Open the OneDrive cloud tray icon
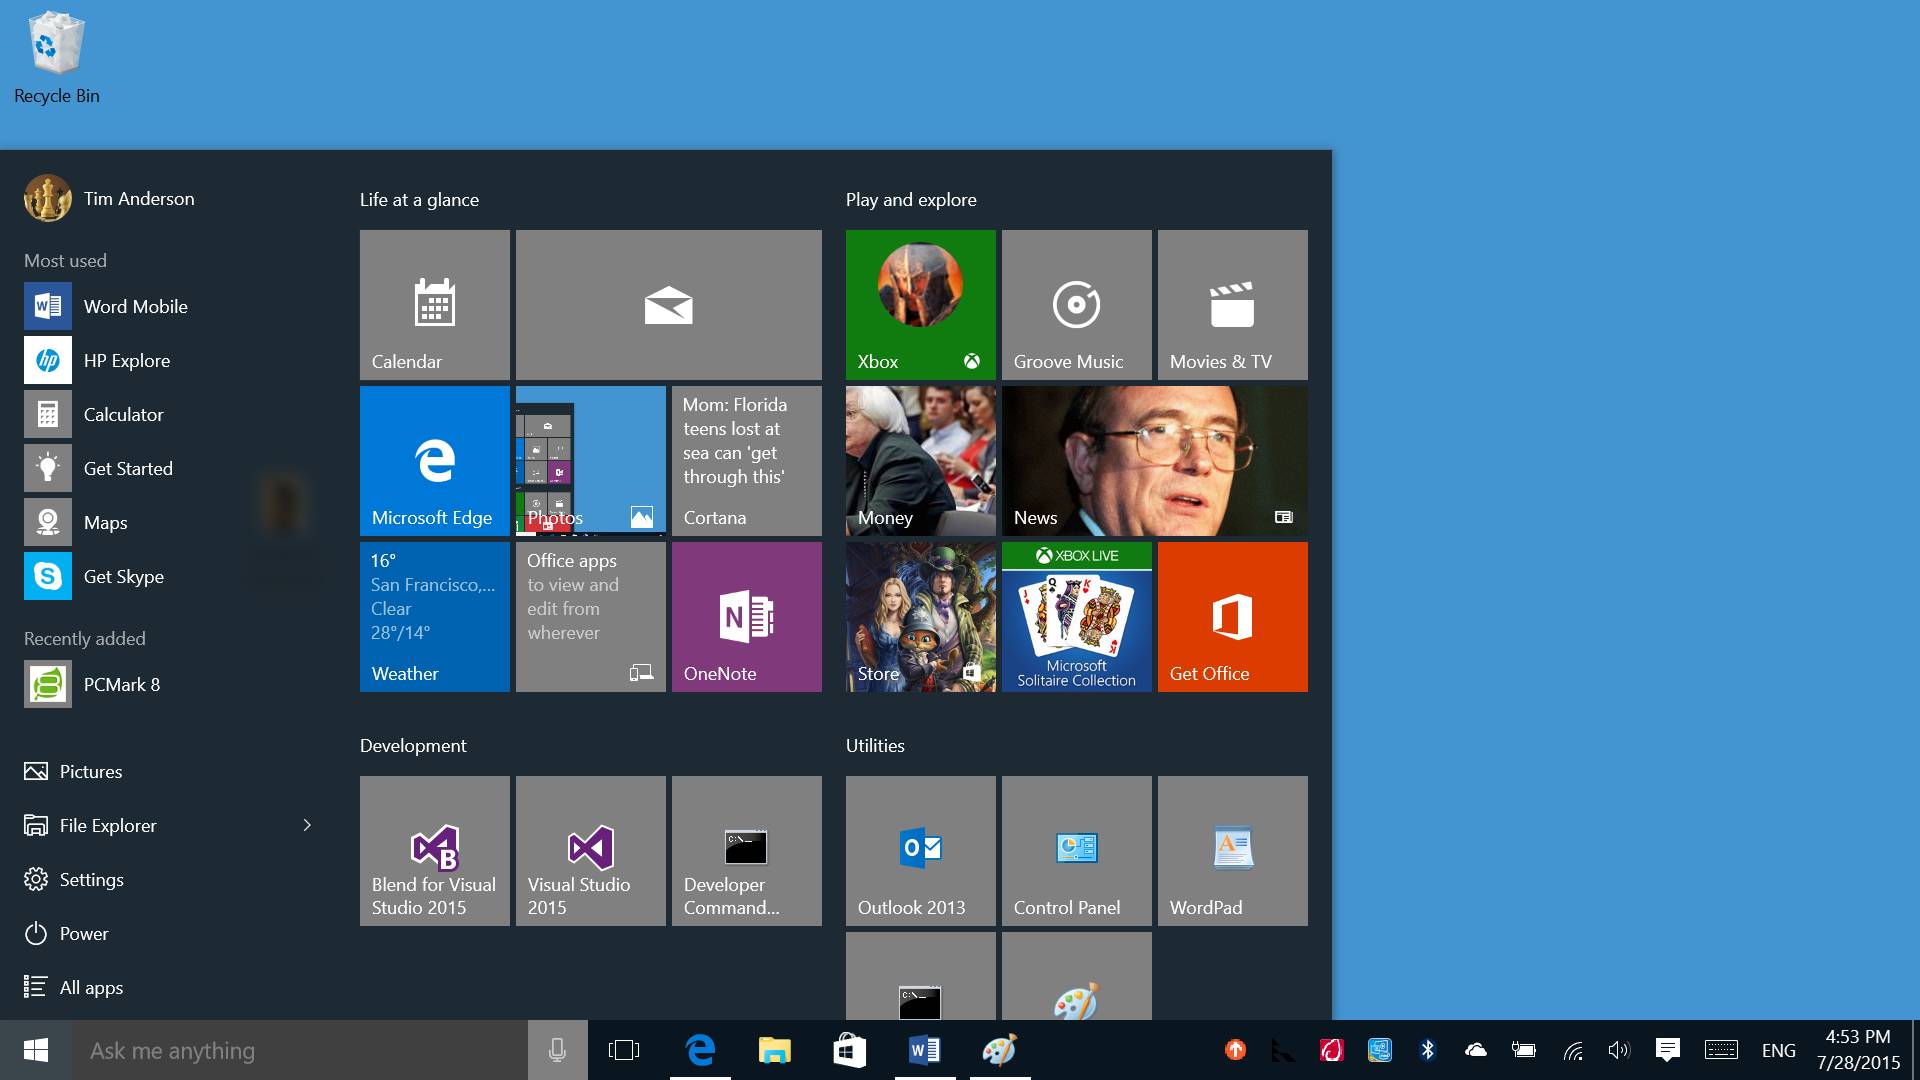The height and width of the screenshot is (1080, 1920). tap(1475, 1050)
